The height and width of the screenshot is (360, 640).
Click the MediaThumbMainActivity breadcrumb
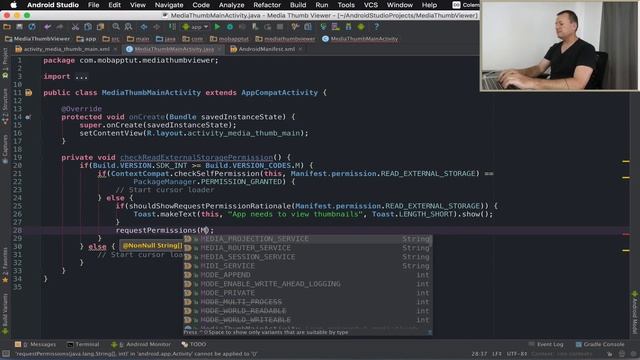360,39
